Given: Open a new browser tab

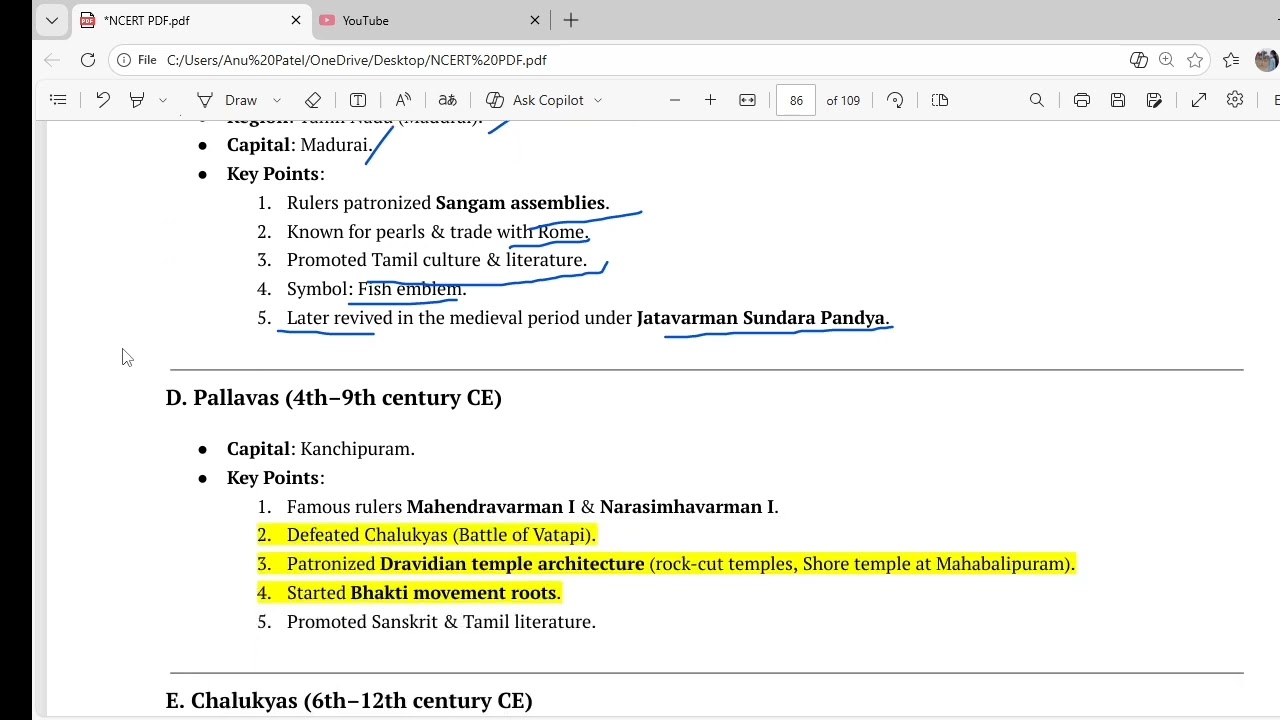Looking at the screenshot, I should coord(571,20).
